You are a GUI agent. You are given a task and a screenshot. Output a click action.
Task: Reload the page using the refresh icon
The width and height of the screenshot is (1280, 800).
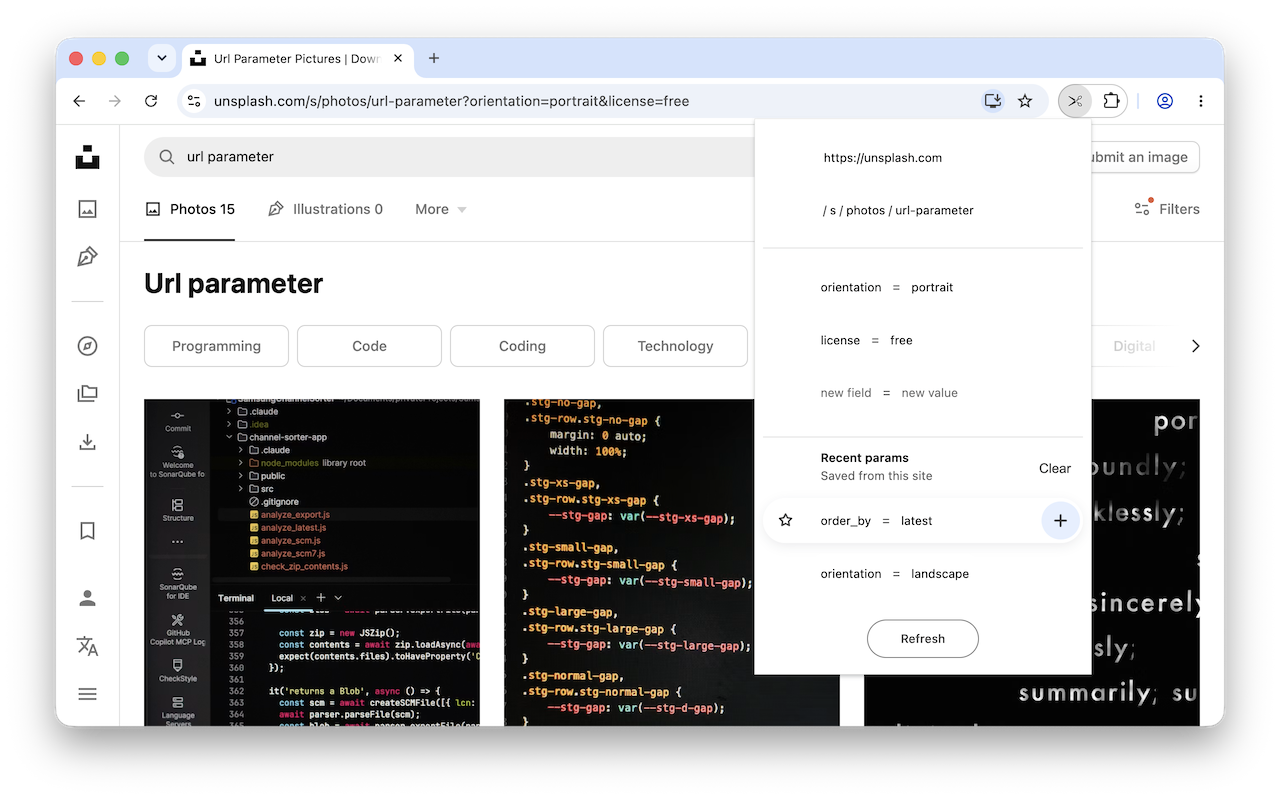click(x=151, y=101)
